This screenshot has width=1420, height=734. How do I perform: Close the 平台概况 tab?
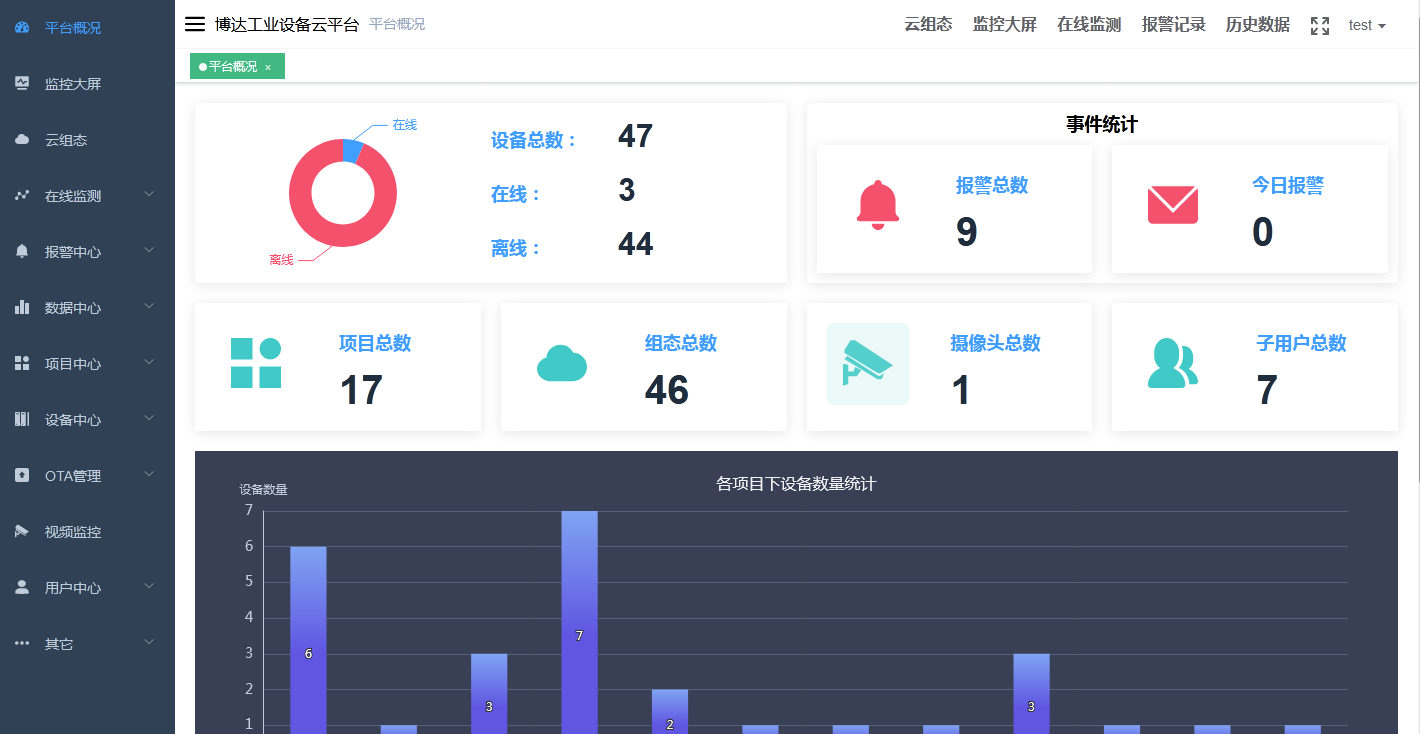pyautogui.click(x=268, y=67)
